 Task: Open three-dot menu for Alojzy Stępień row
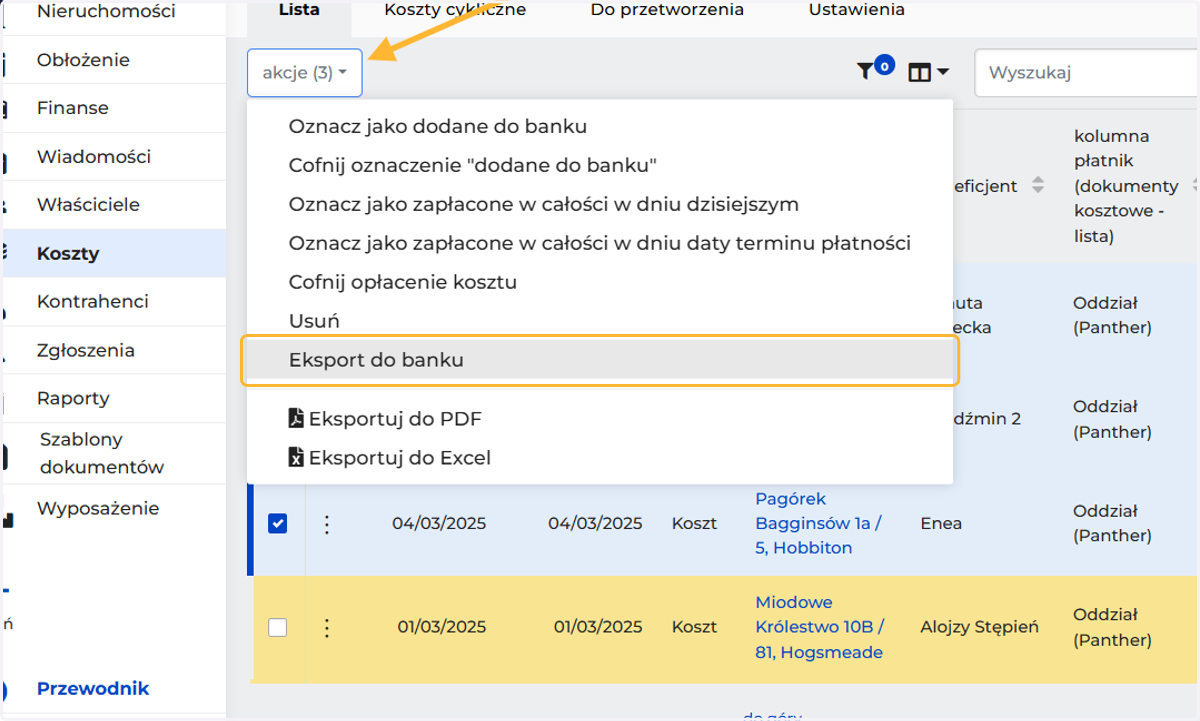tap(326, 627)
